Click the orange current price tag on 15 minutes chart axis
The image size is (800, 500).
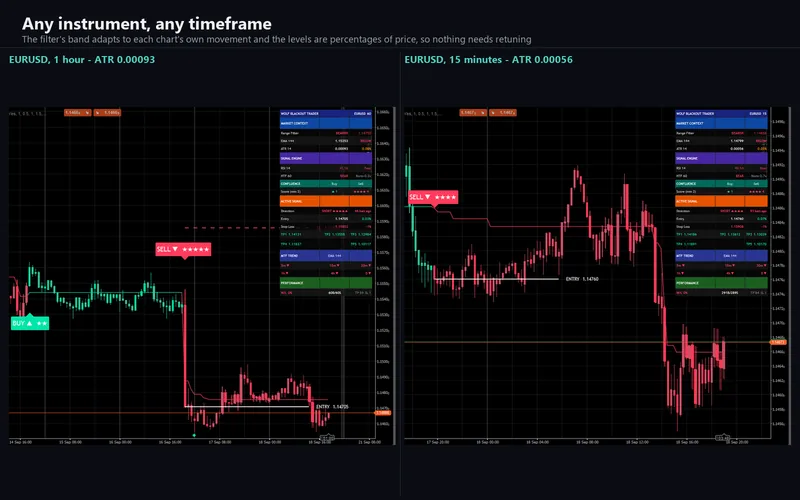pos(778,342)
